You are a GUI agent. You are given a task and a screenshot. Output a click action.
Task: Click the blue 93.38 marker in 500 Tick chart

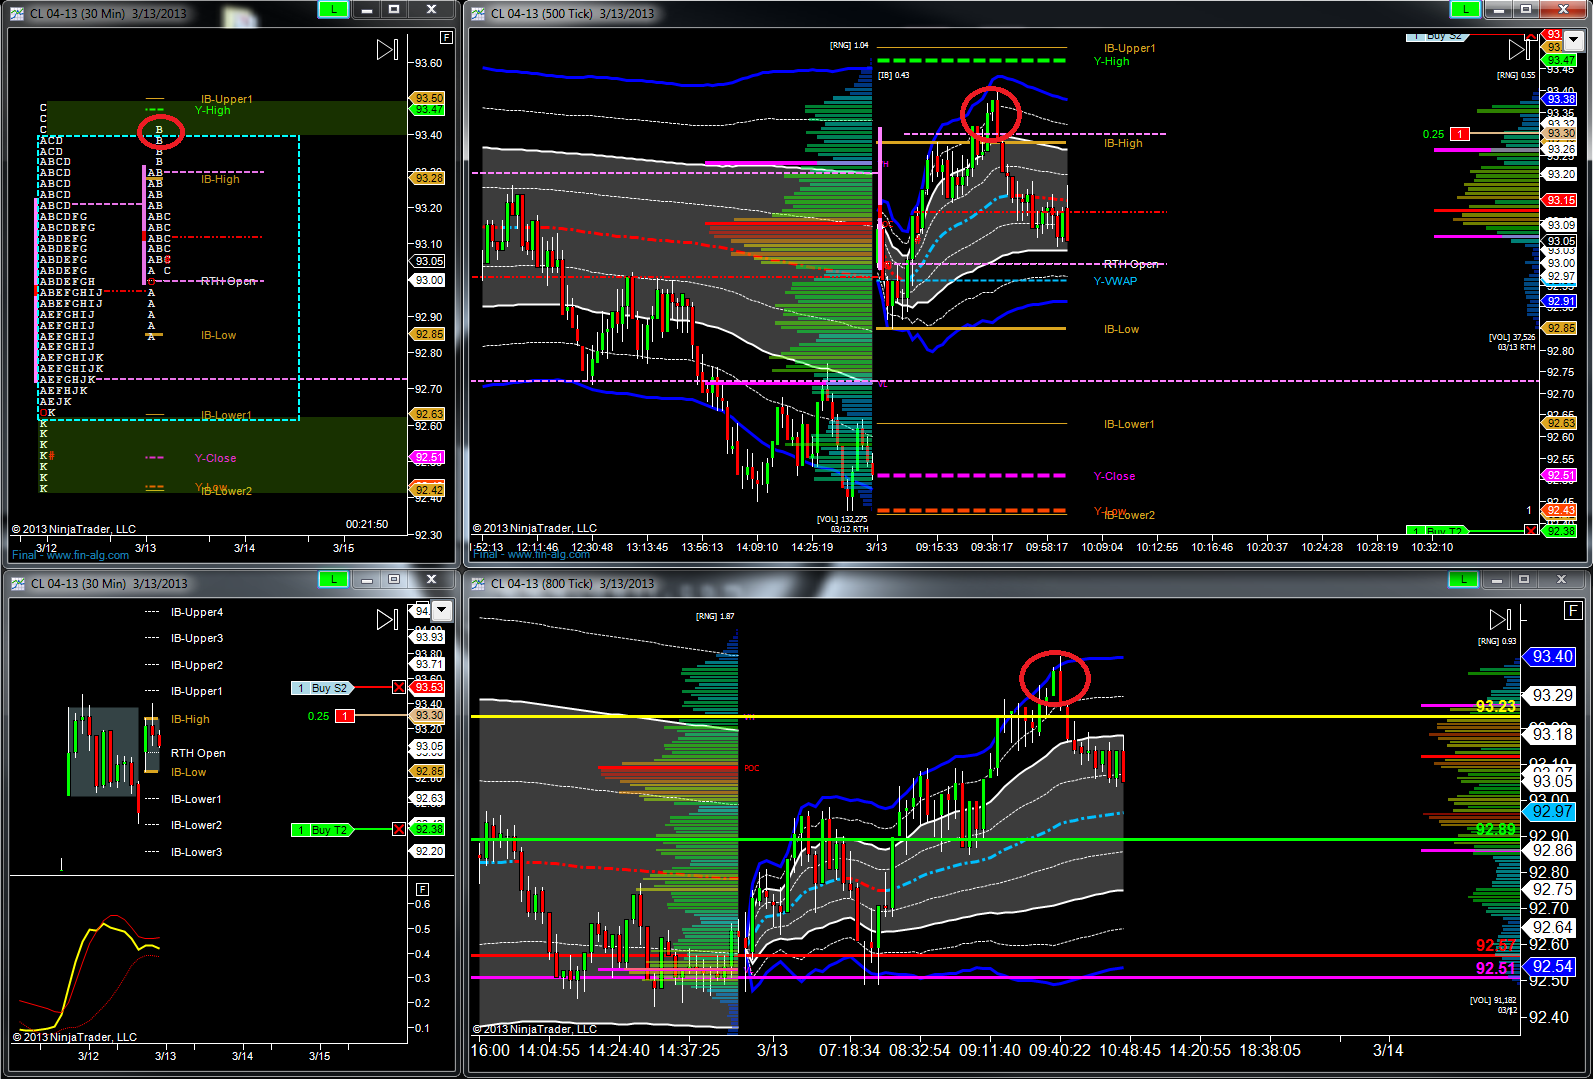pos(1560,99)
